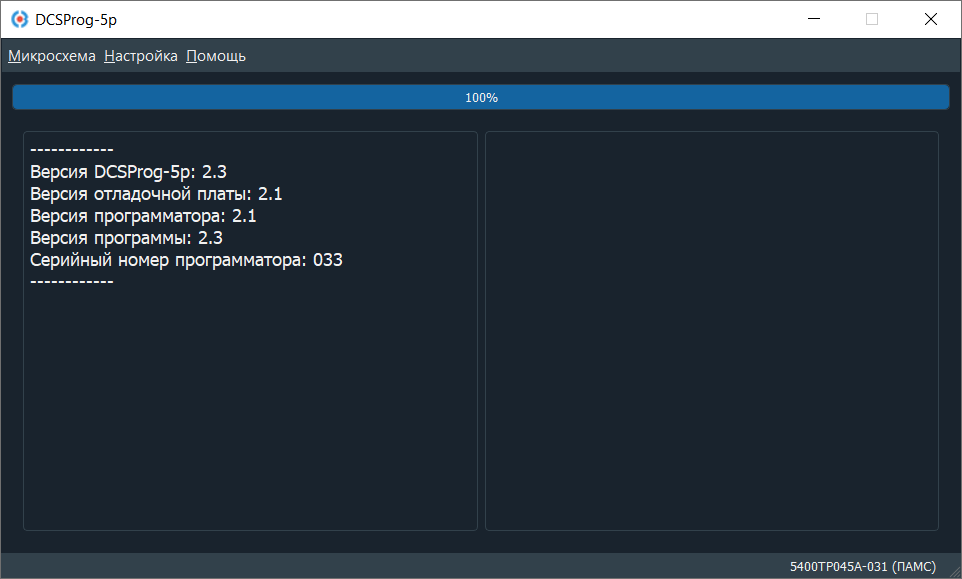Image resolution: width=962 pixels, height=579 pixels.
Task: Click the window resize grip in status bar
Action: (954, 571)
